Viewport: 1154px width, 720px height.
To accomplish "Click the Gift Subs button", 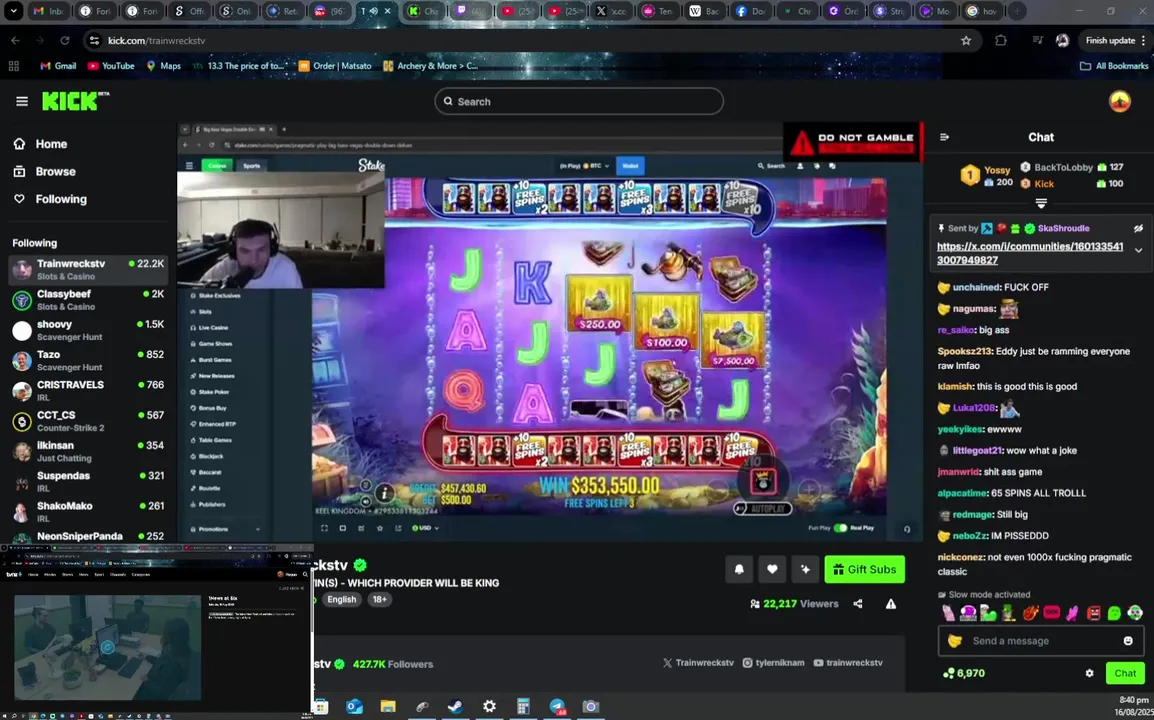I will tap(865, 569).
